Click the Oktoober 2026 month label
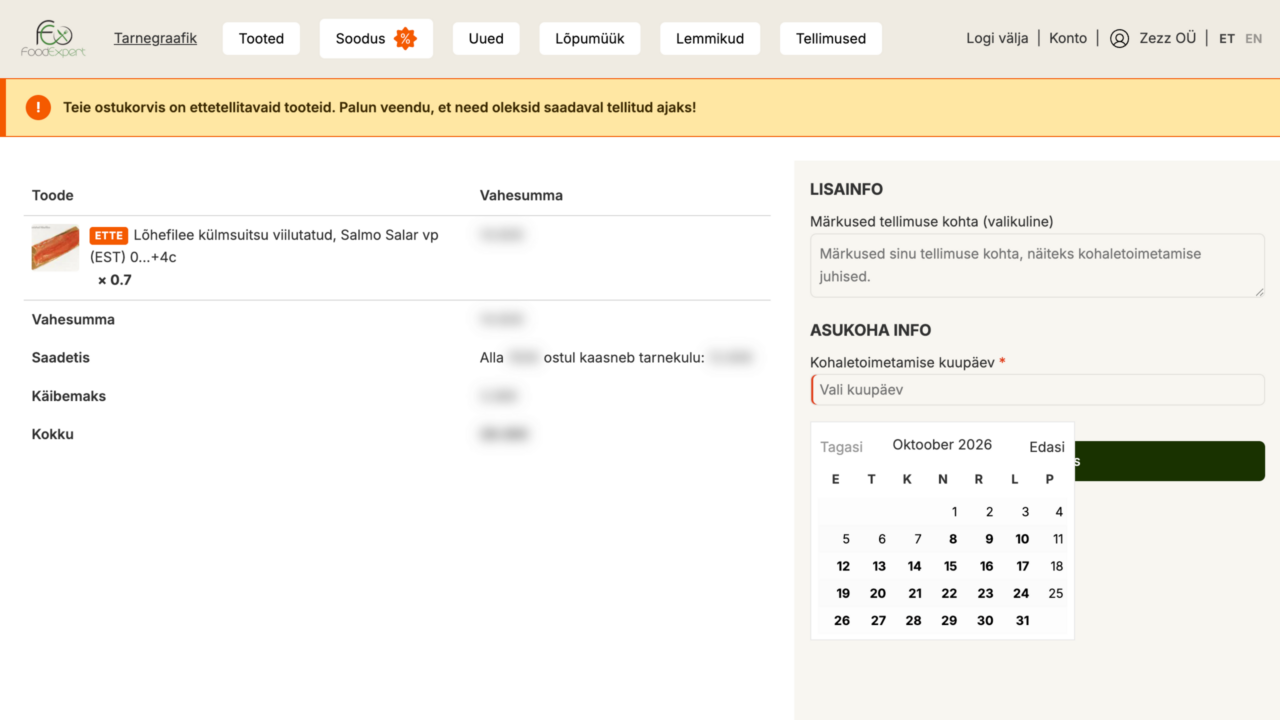The image size is (1280, 720). click(942, 445)
